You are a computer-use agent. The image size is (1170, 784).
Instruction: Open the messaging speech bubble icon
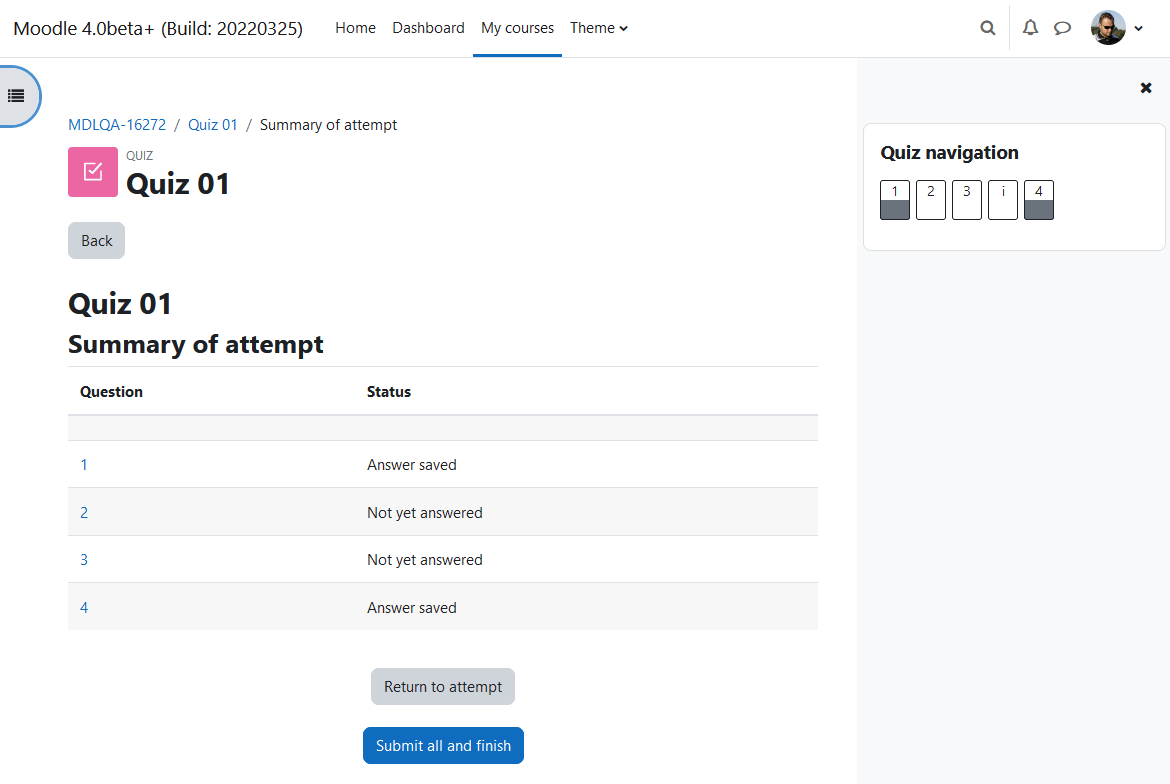coord(1062,28)
